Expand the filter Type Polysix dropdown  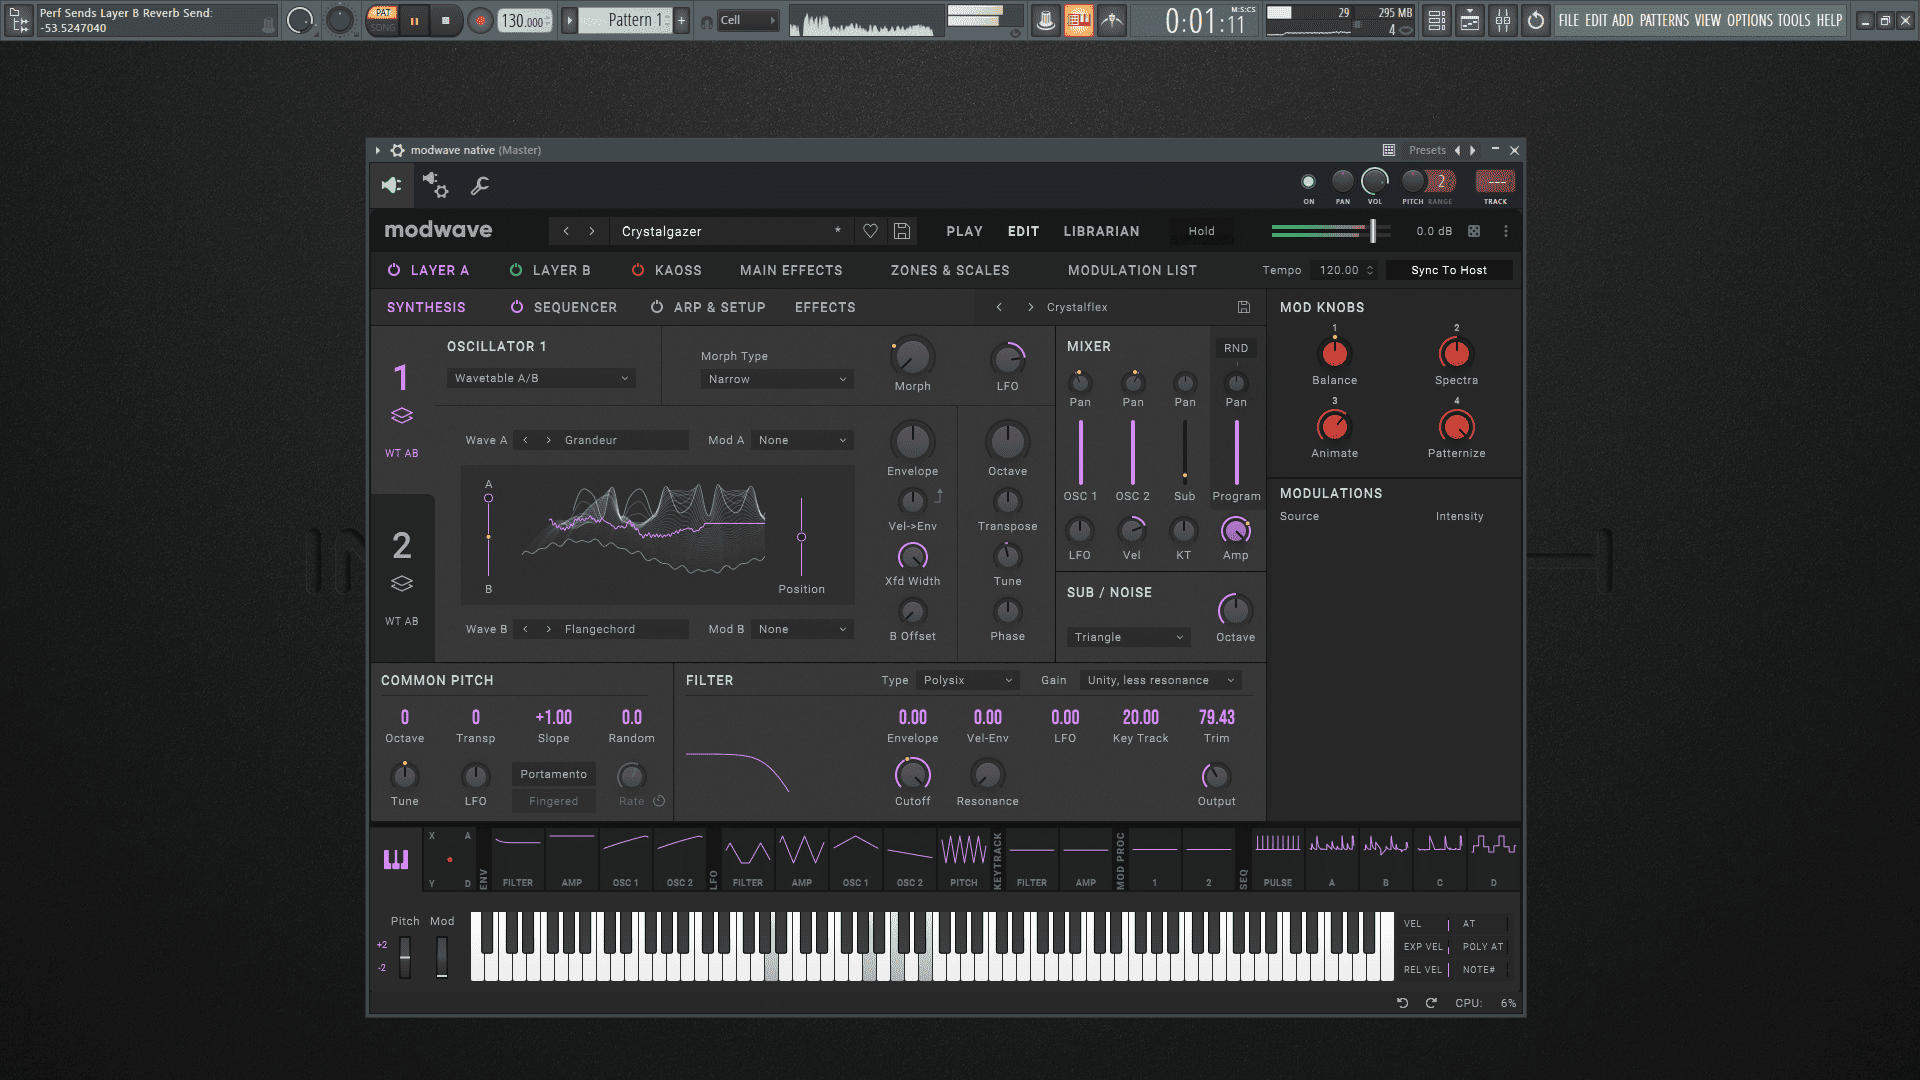pyautogui.click(x=967, y=680)
